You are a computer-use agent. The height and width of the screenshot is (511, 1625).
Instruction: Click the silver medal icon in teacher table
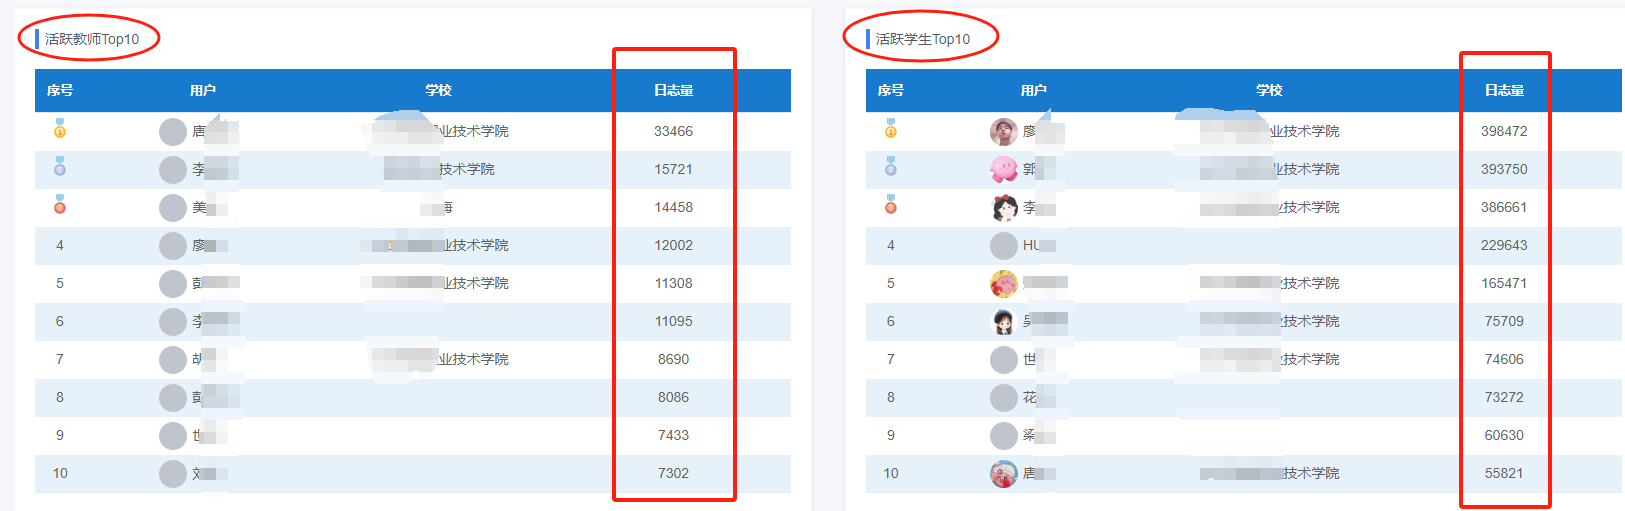point(60,167)
